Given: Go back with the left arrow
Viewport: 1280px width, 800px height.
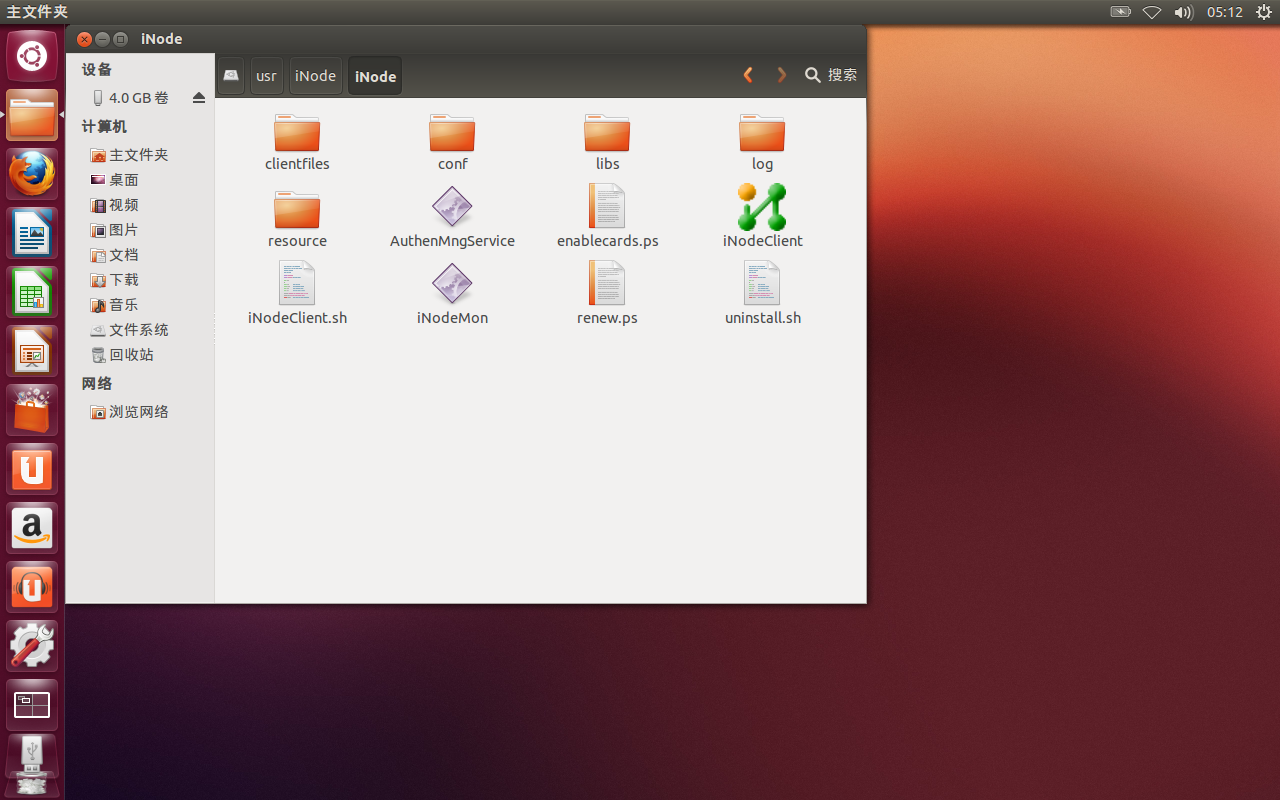Looking at the screenshot, I should [748, 75].
